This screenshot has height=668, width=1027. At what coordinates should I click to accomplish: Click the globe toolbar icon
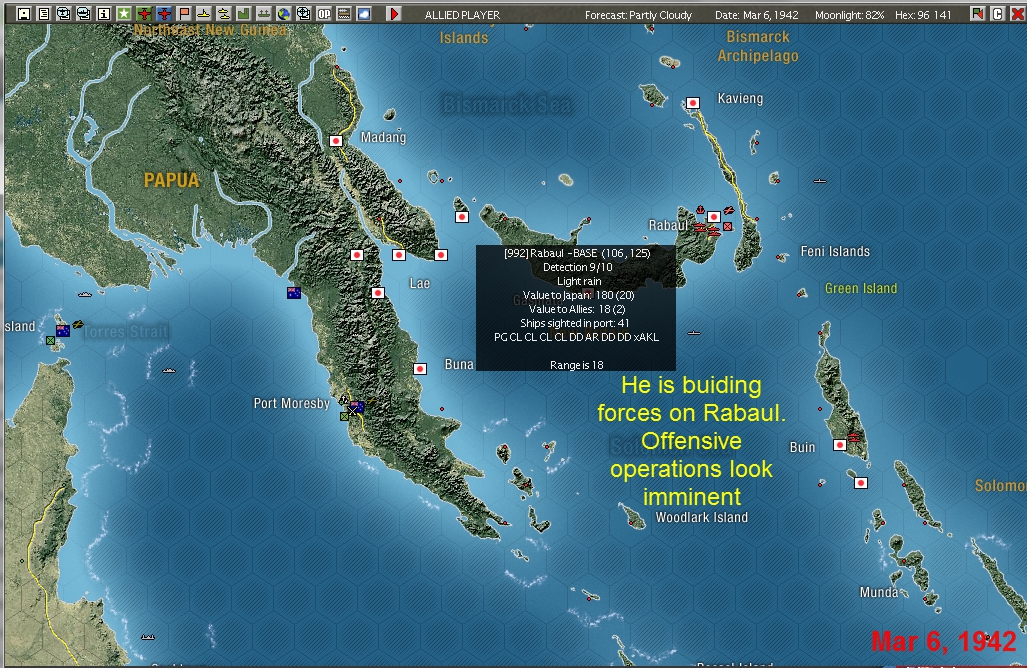point(284,14)
